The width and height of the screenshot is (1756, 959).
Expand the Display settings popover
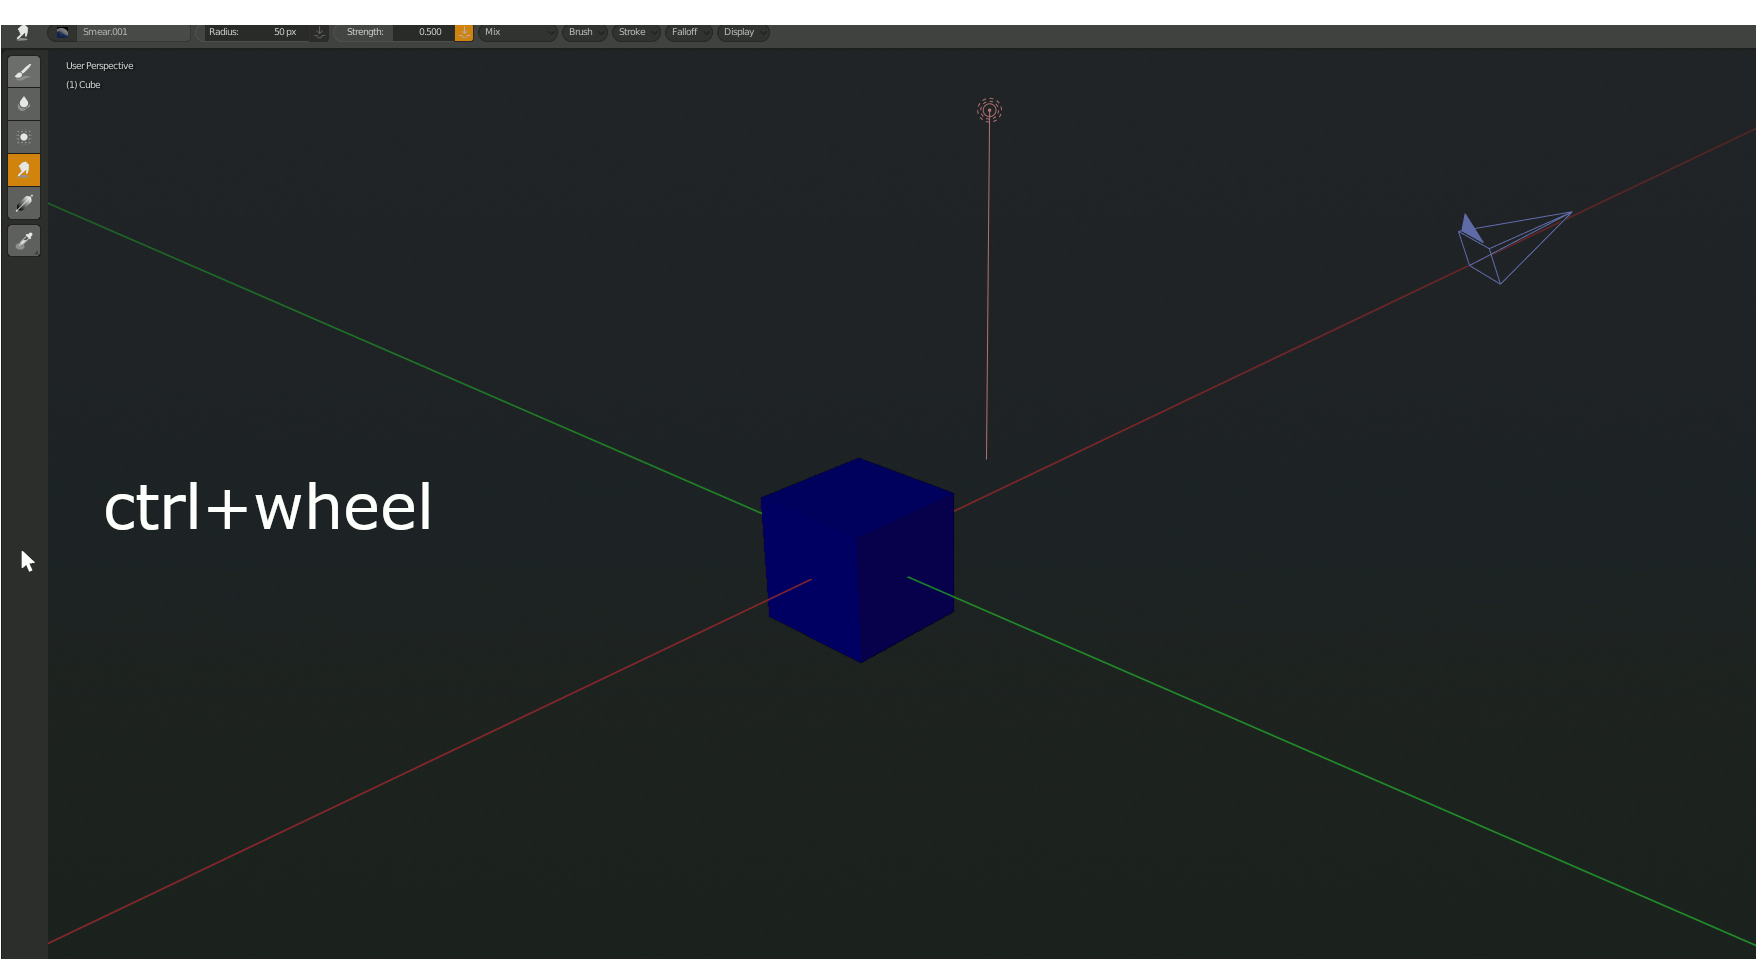[x=743, y=32]
